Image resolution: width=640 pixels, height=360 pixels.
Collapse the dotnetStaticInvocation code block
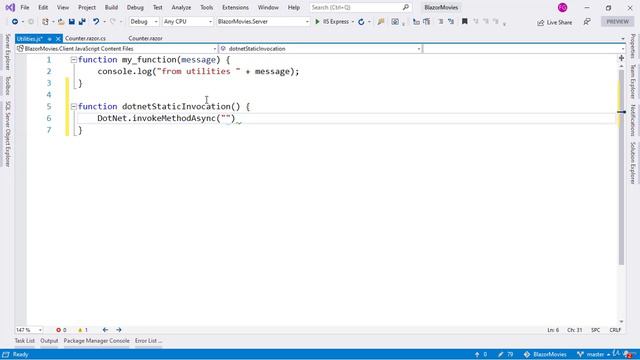[x=74, y=107]
